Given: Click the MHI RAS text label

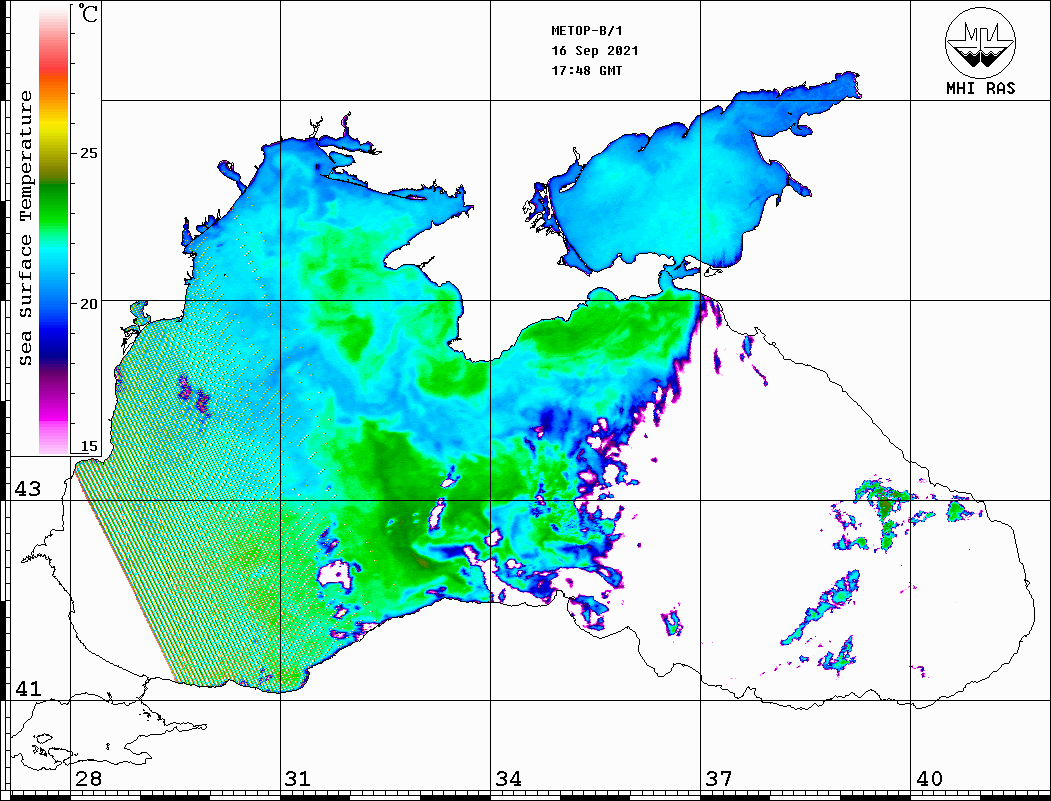Looking at the screenshot, I should pyautogui.click(x=980, y=88).
